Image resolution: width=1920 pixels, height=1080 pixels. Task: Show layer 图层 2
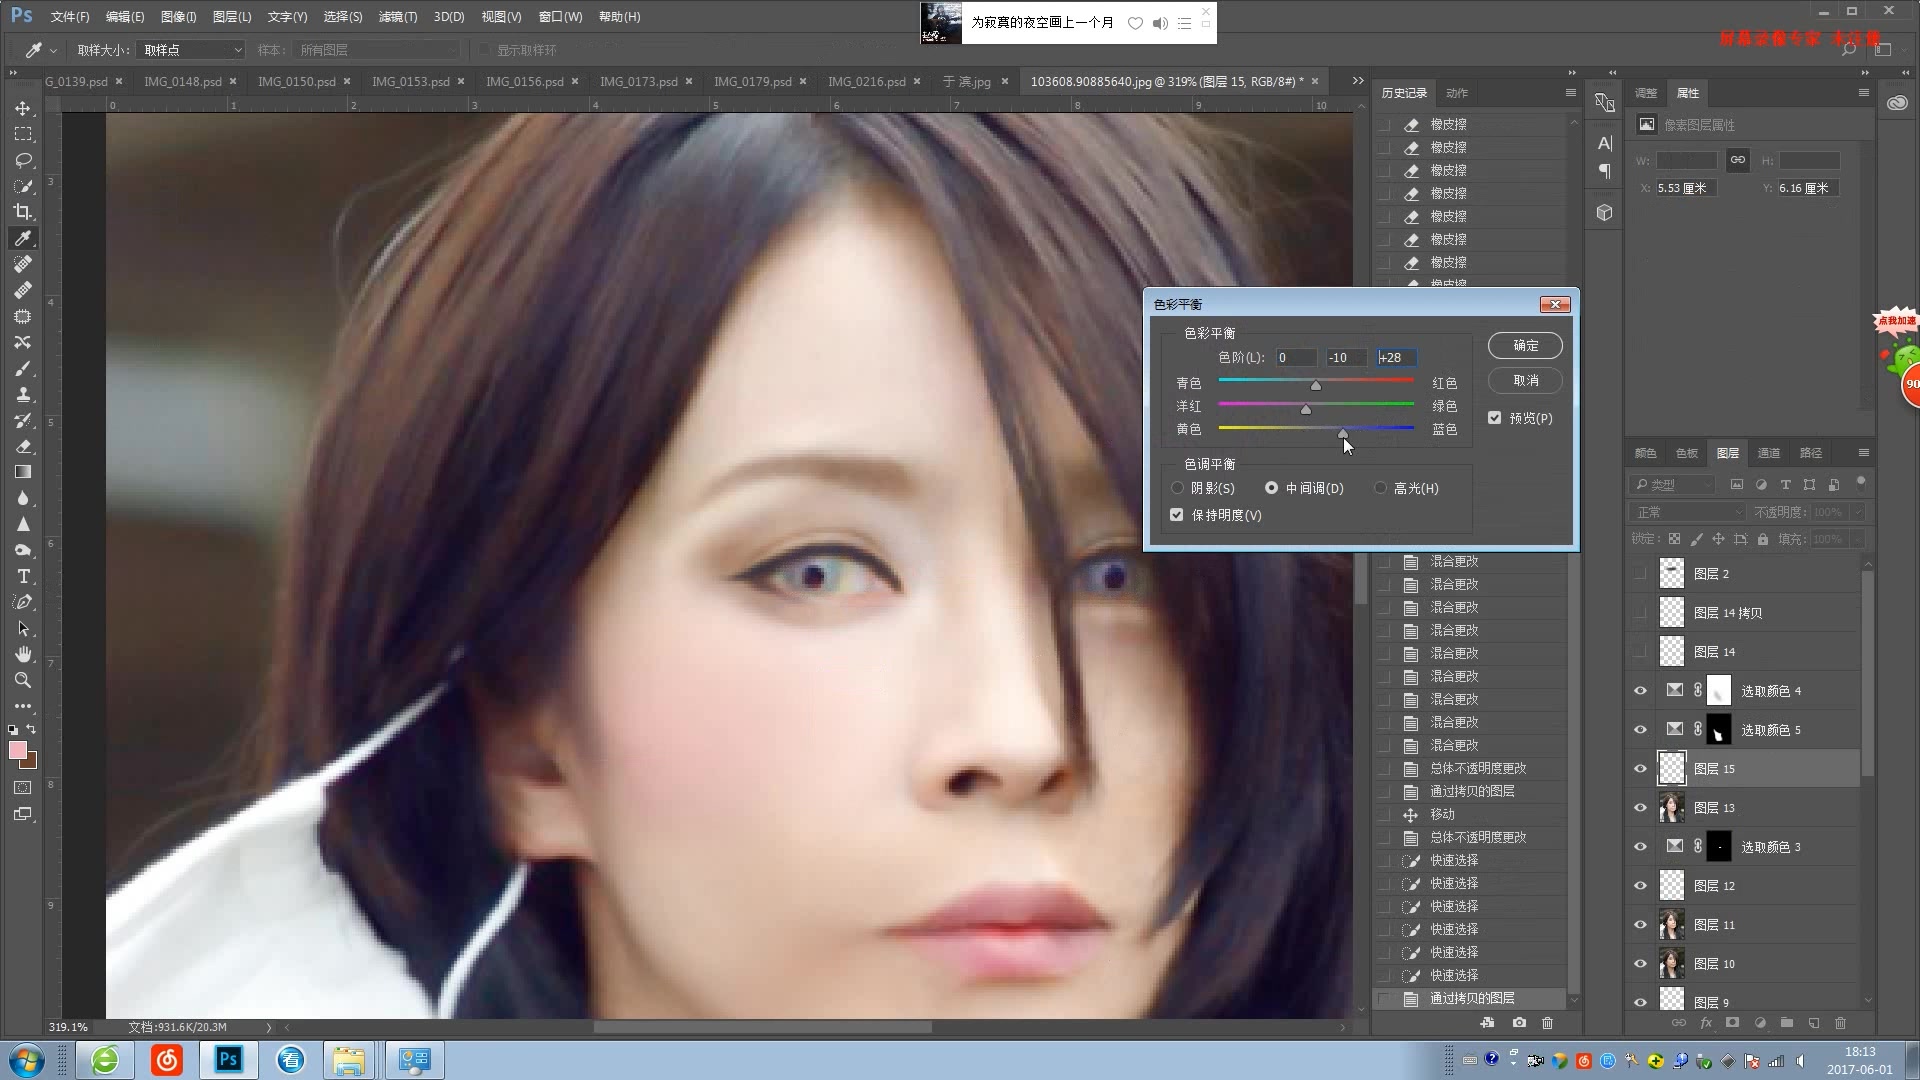[1640, 574]
